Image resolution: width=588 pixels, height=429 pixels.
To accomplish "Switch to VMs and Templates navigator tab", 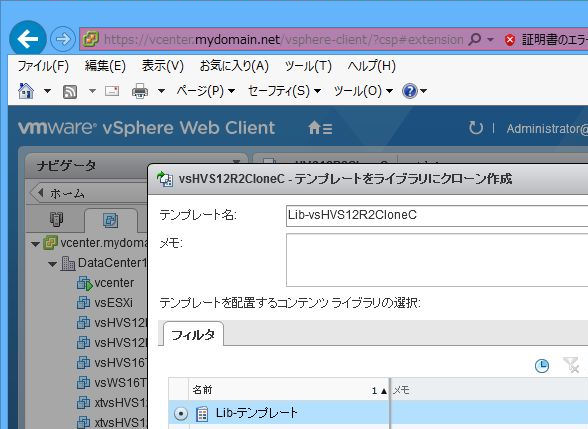I will 111,220.
